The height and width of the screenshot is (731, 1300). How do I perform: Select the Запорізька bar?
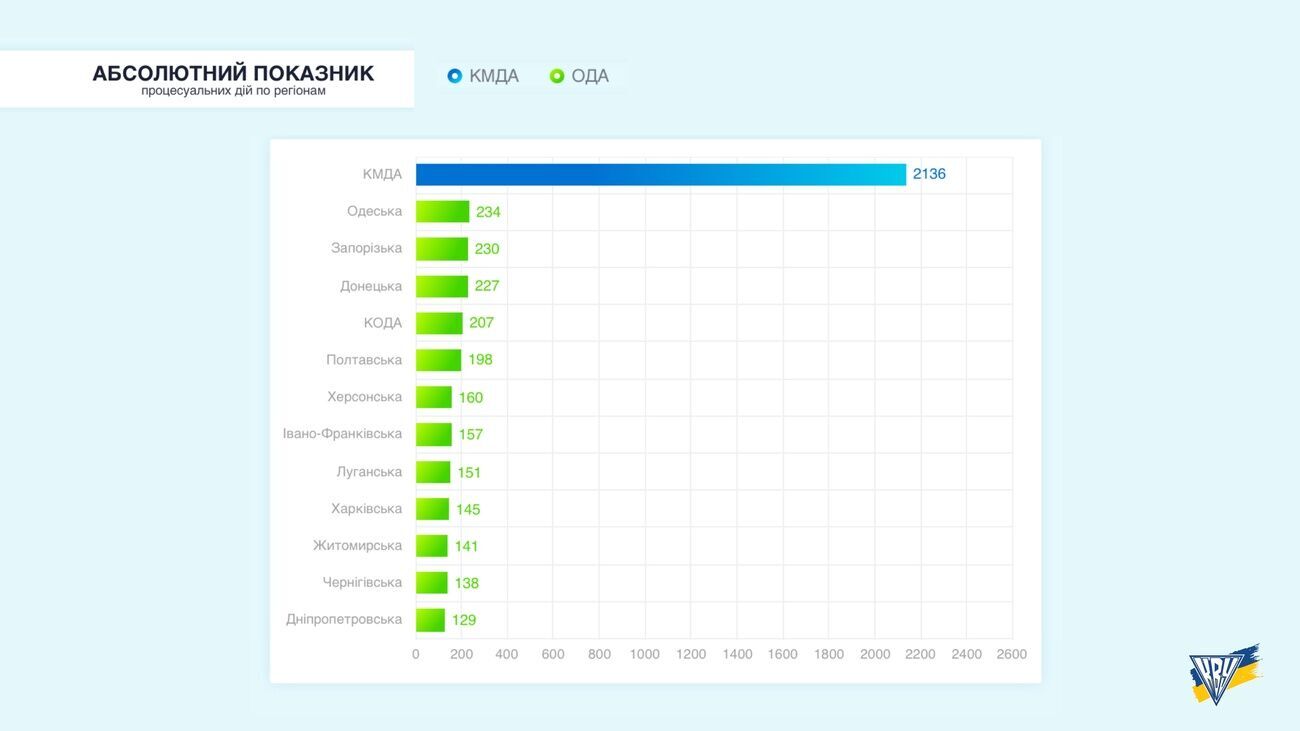[x=442, y=249]
